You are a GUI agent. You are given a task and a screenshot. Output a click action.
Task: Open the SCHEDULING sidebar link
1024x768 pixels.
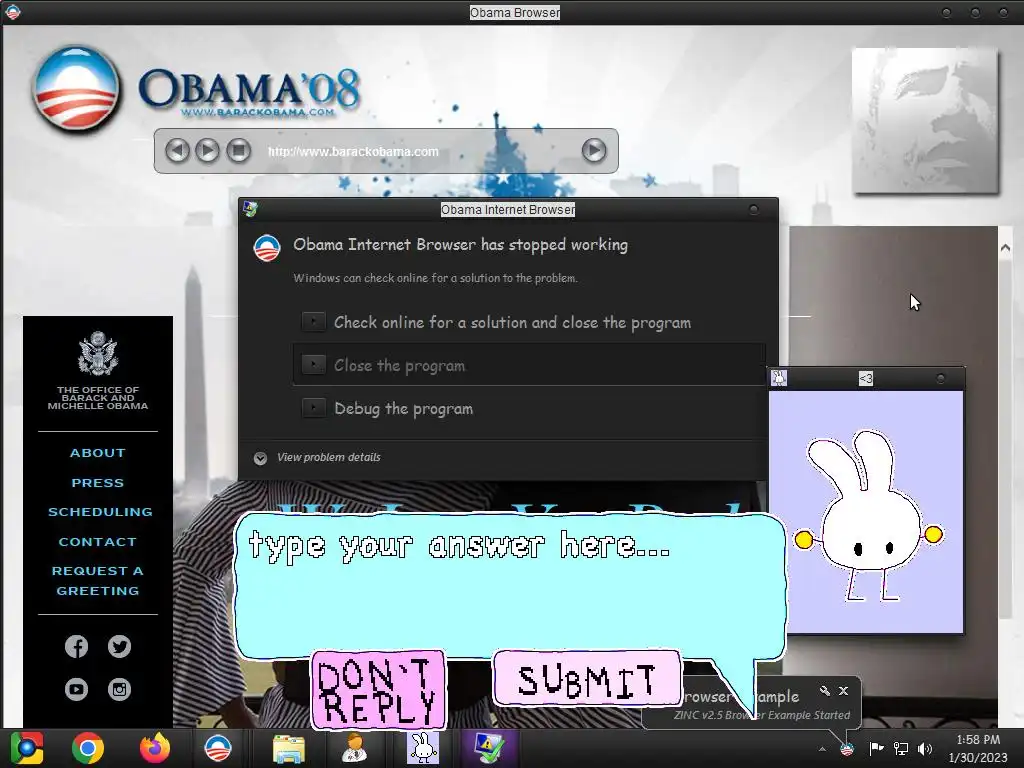pyautogui.click(x=100, y=512)
